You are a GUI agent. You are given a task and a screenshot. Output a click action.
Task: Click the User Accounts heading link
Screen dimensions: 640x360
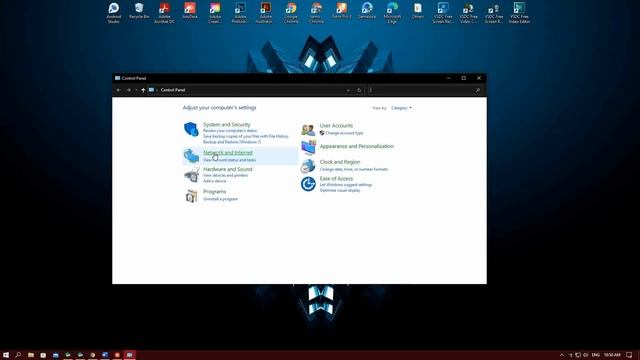[x=336, y=125]
